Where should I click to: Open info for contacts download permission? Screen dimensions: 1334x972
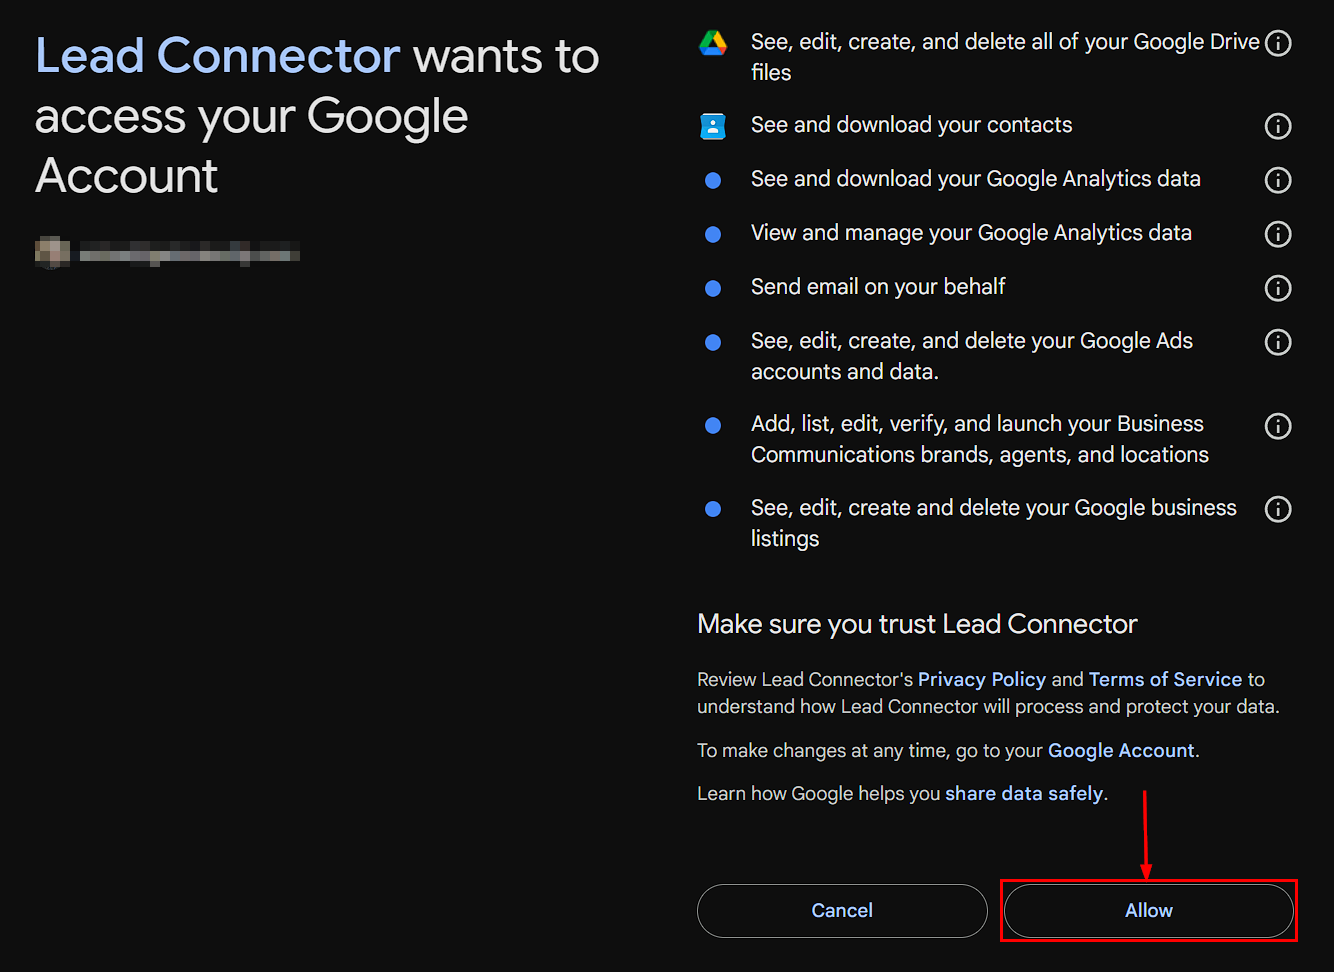[1278, 126]
